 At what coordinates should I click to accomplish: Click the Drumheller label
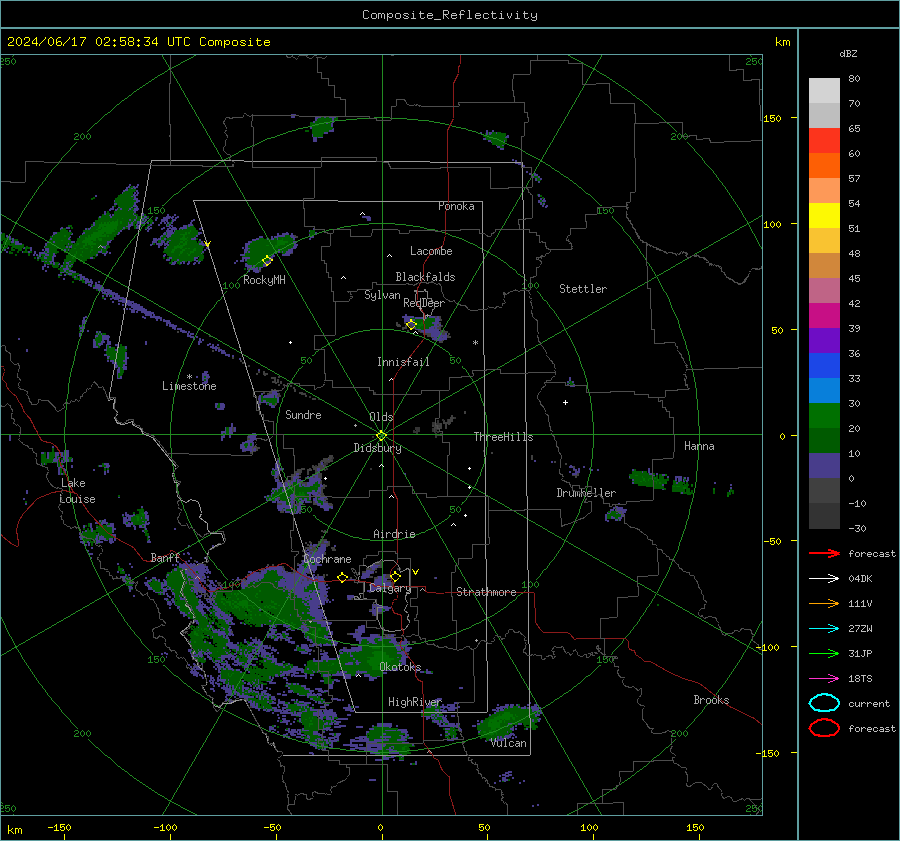coord(586,493)
